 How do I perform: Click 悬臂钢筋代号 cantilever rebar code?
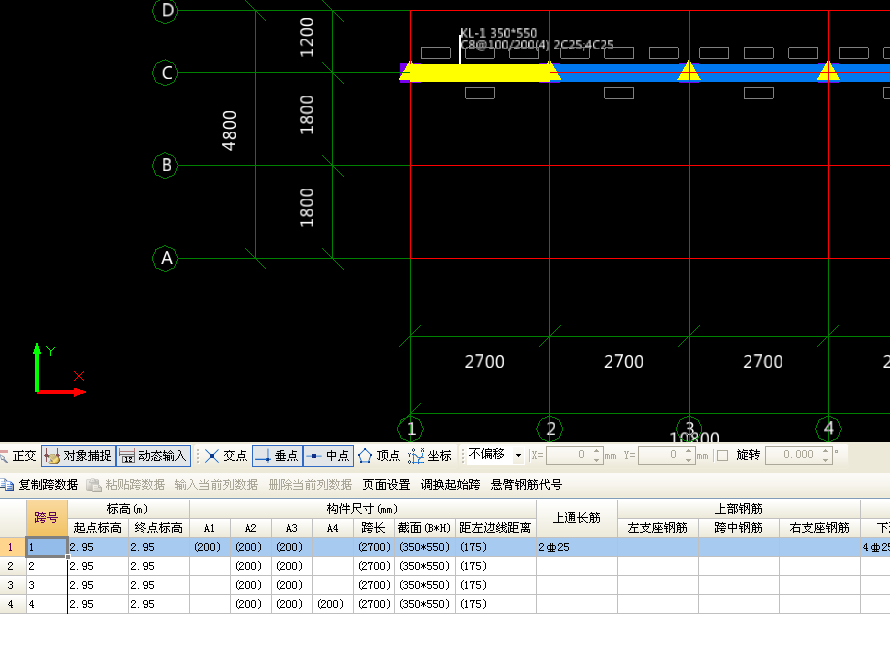point(526,485)
